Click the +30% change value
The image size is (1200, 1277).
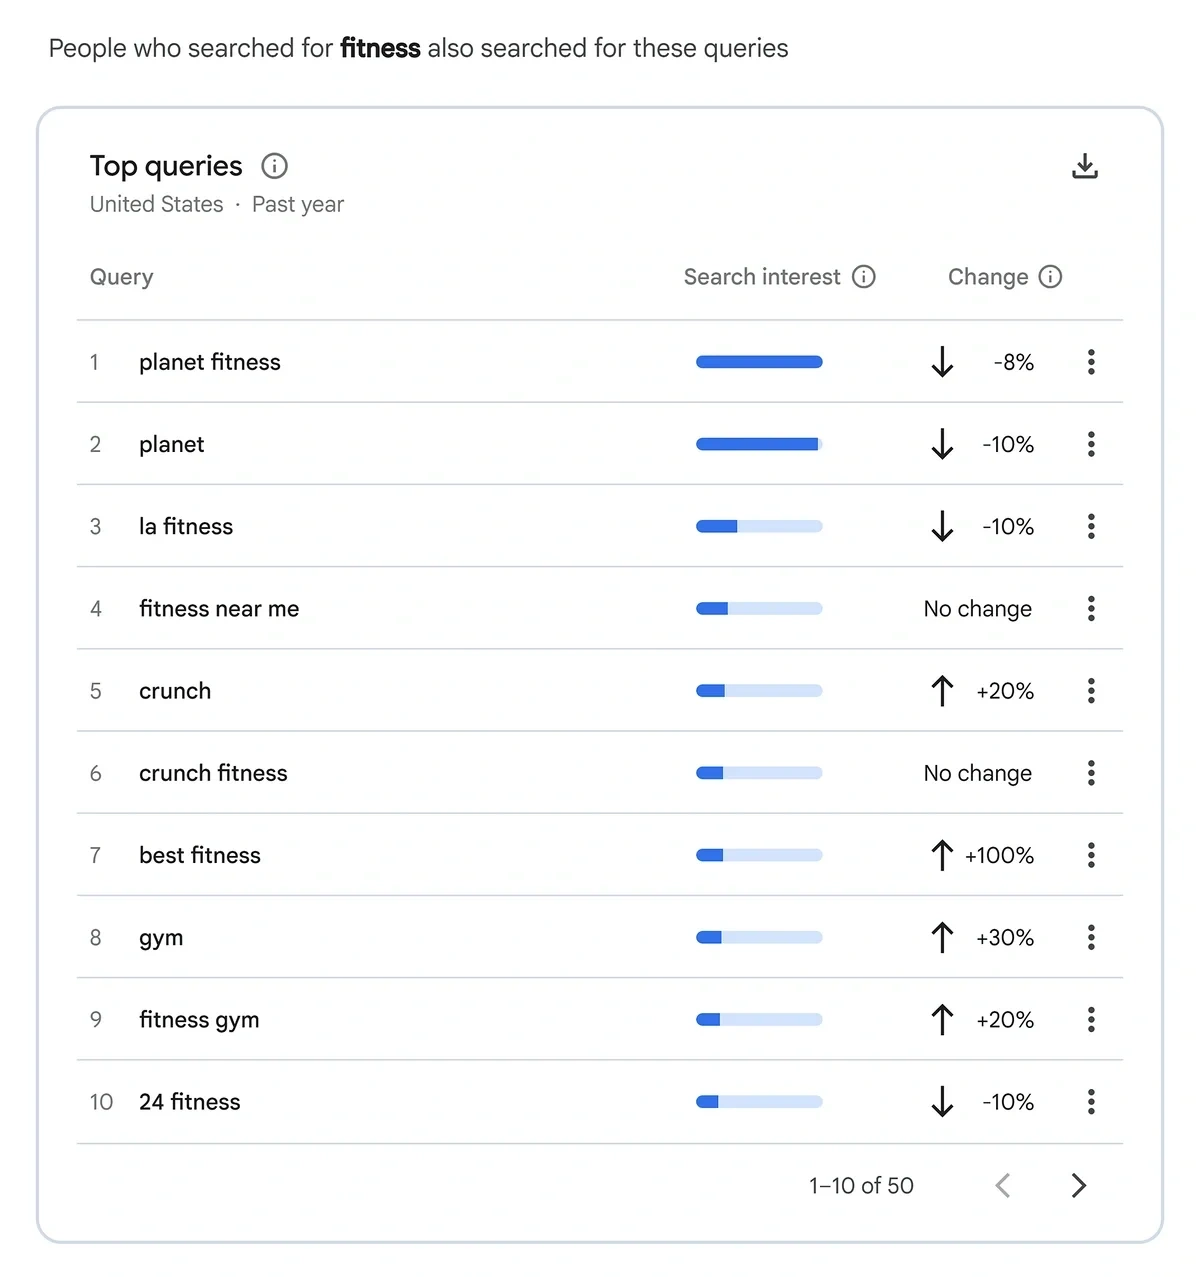[1005, 937]
